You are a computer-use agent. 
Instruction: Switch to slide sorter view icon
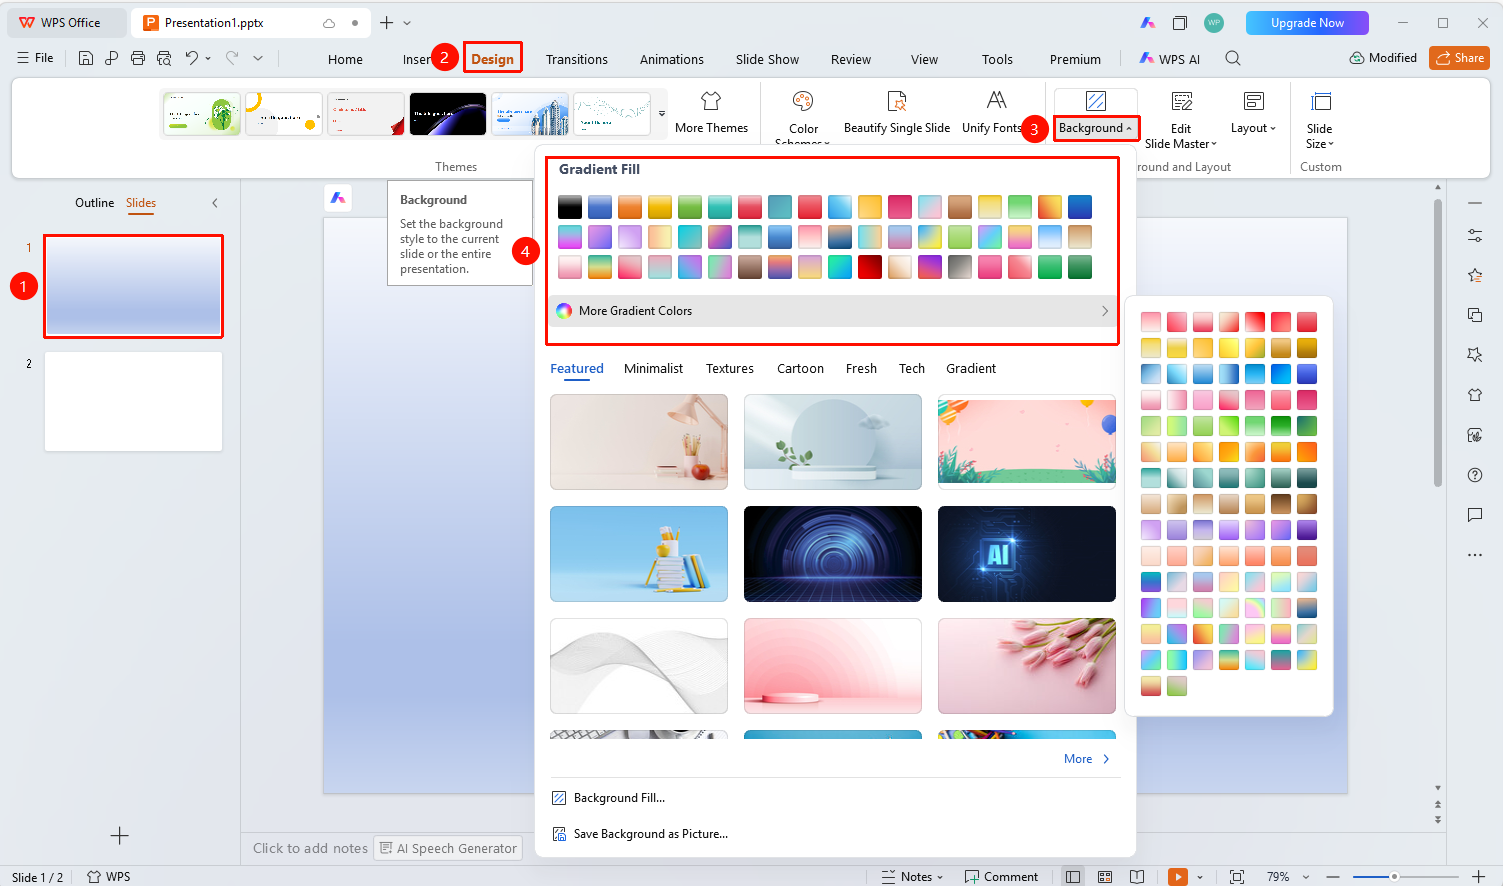(x=1105, y=876)
